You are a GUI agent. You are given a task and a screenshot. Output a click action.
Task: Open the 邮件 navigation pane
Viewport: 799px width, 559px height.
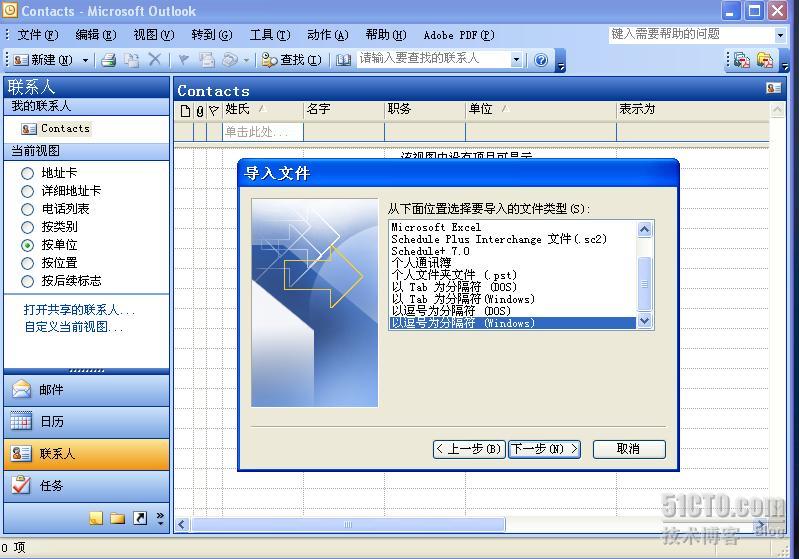point(87,390)
